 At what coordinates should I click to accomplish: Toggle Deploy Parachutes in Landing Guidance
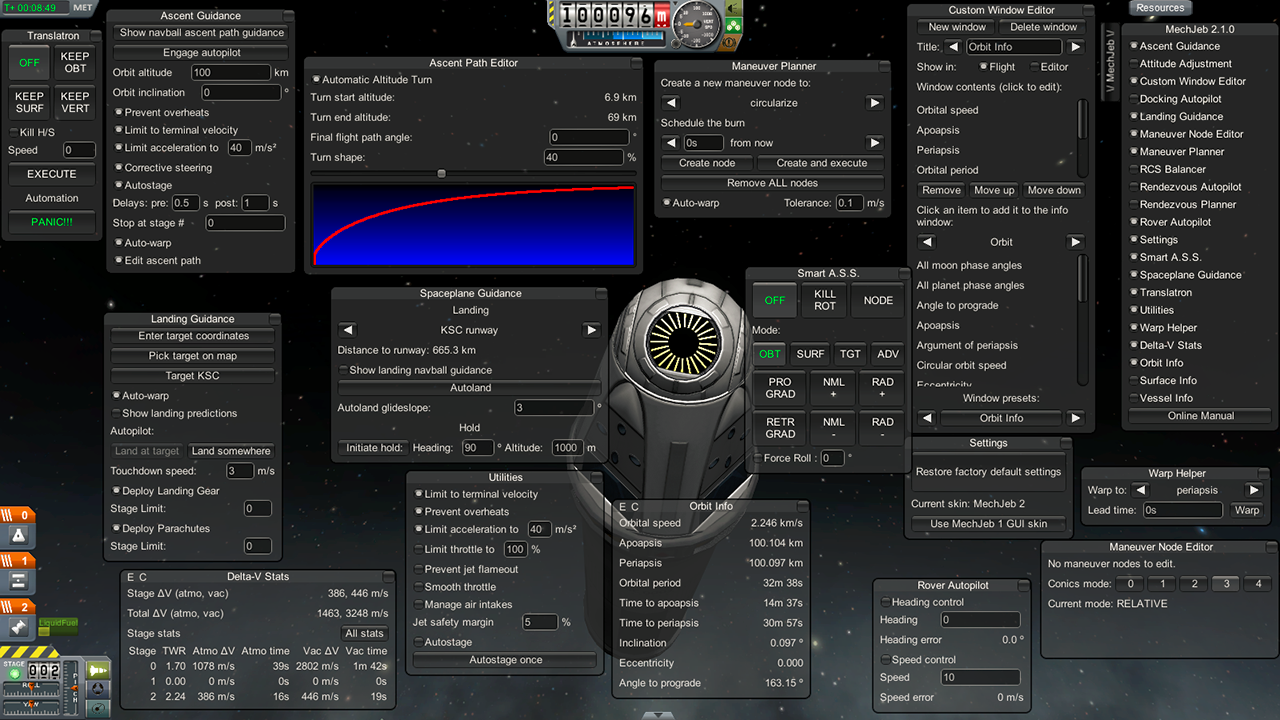click(x=160, y=528)
